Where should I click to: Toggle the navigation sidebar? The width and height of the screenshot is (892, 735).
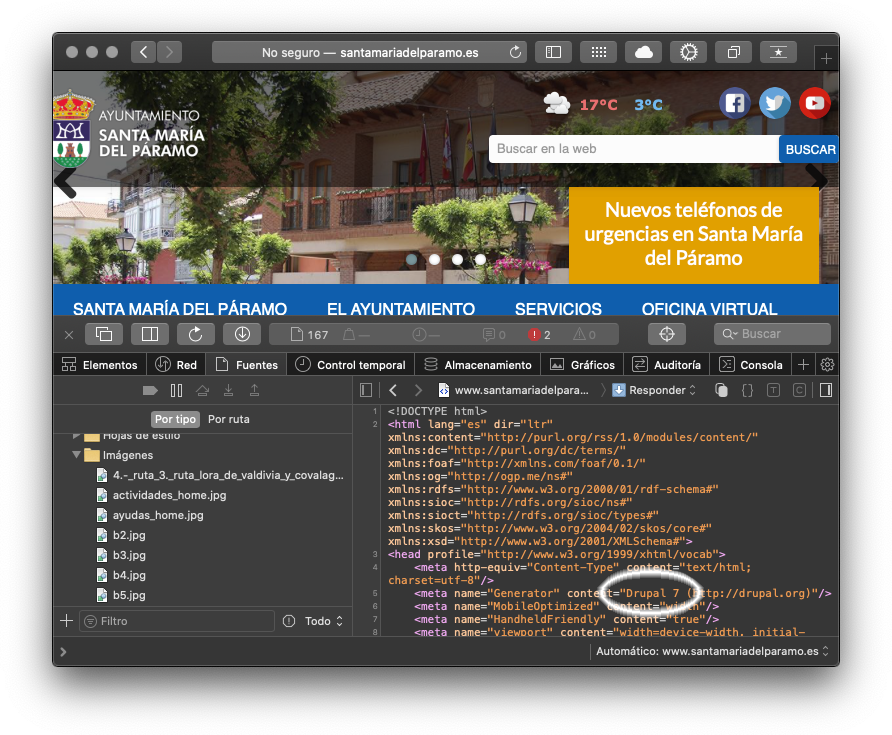point(366,390)
